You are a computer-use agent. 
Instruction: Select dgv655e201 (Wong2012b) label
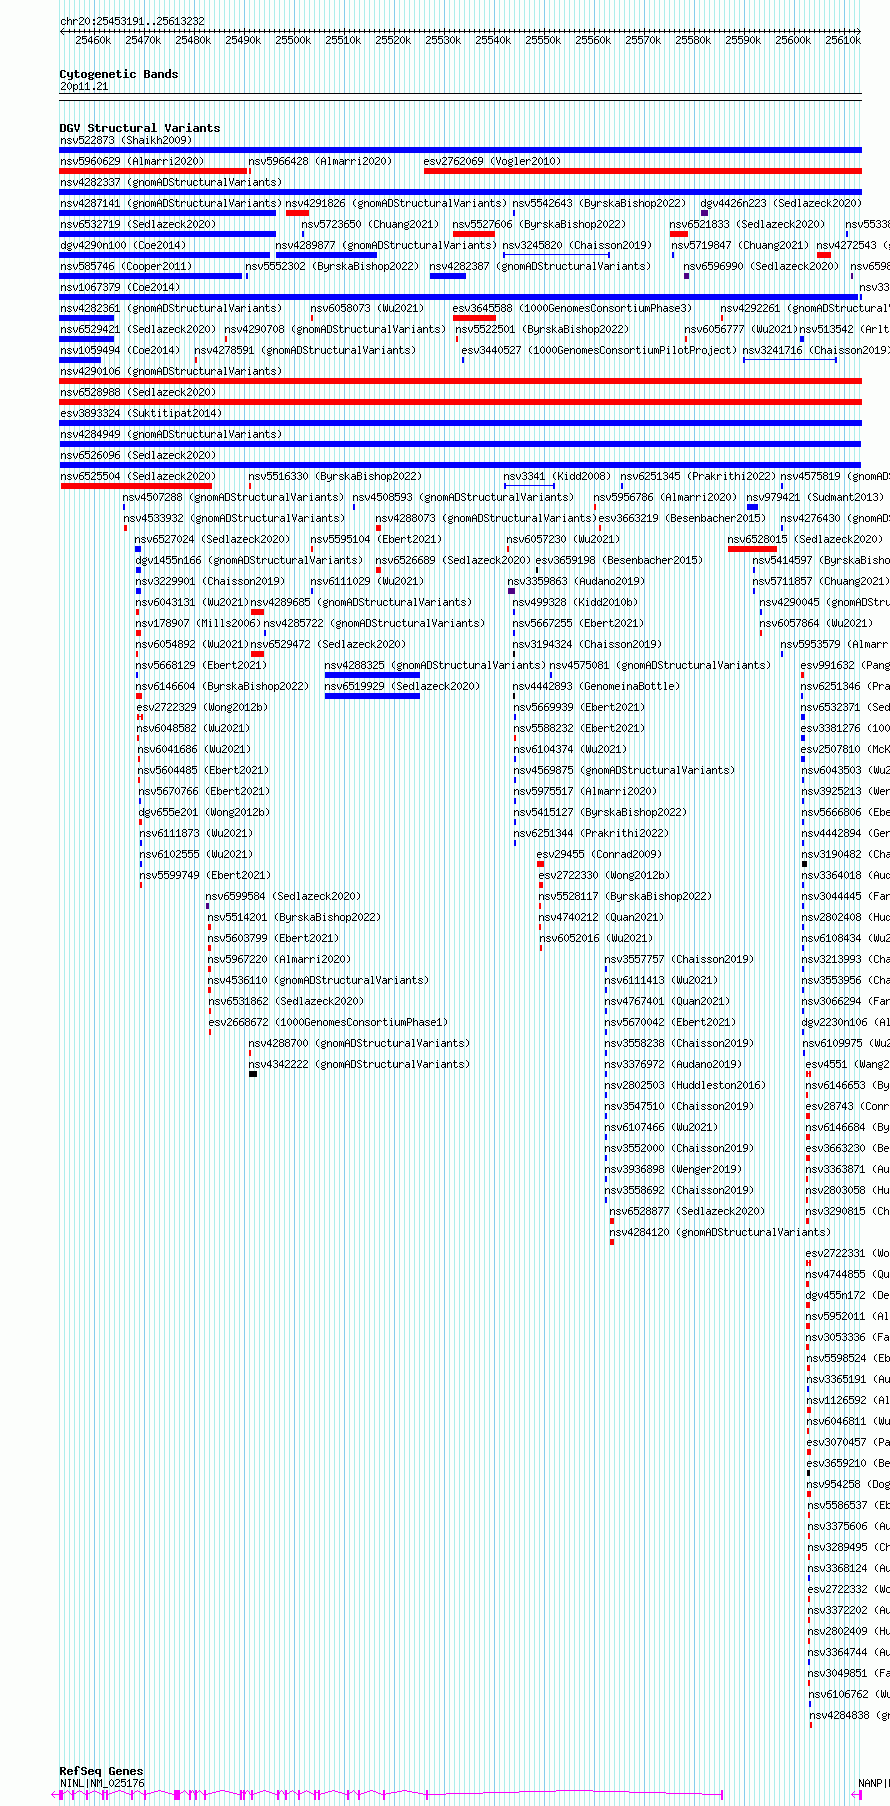204,812
